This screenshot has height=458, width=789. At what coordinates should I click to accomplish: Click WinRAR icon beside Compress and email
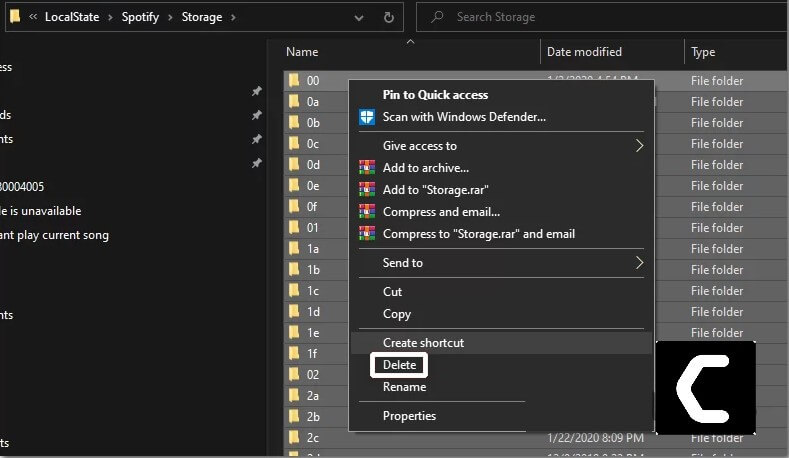tap(367, 212)
